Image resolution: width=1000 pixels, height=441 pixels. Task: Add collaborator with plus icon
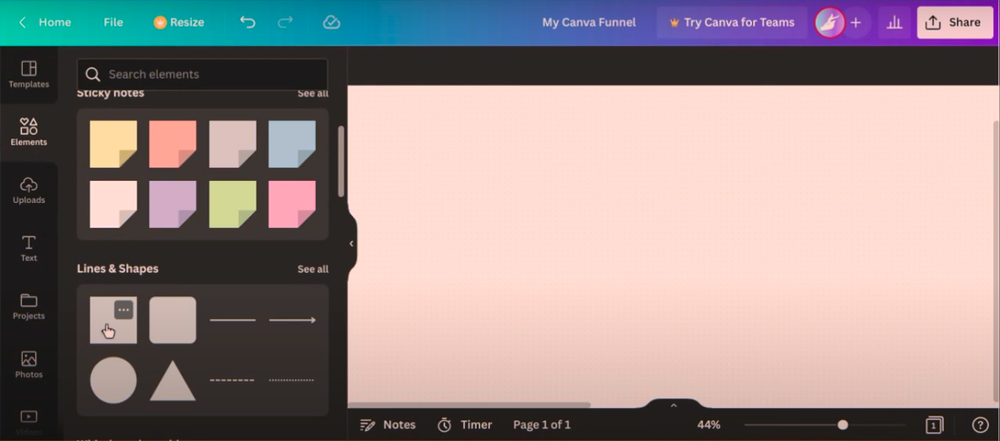pos(856,22)
